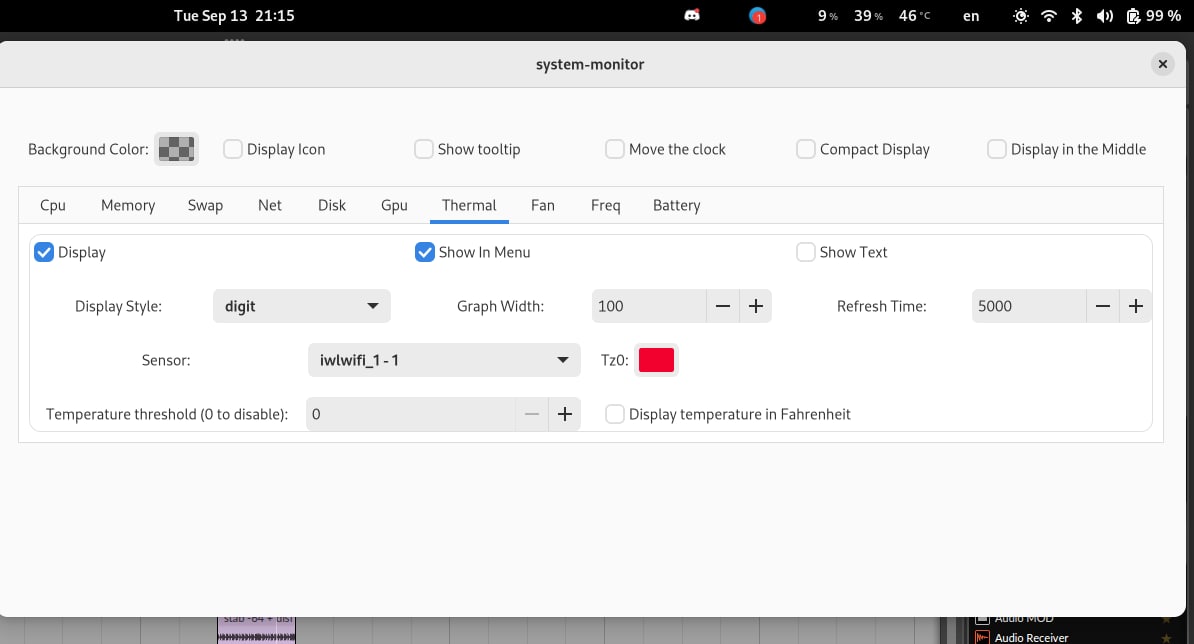Switch to the Memory tab
The image size is (1194, 644).
128,205
